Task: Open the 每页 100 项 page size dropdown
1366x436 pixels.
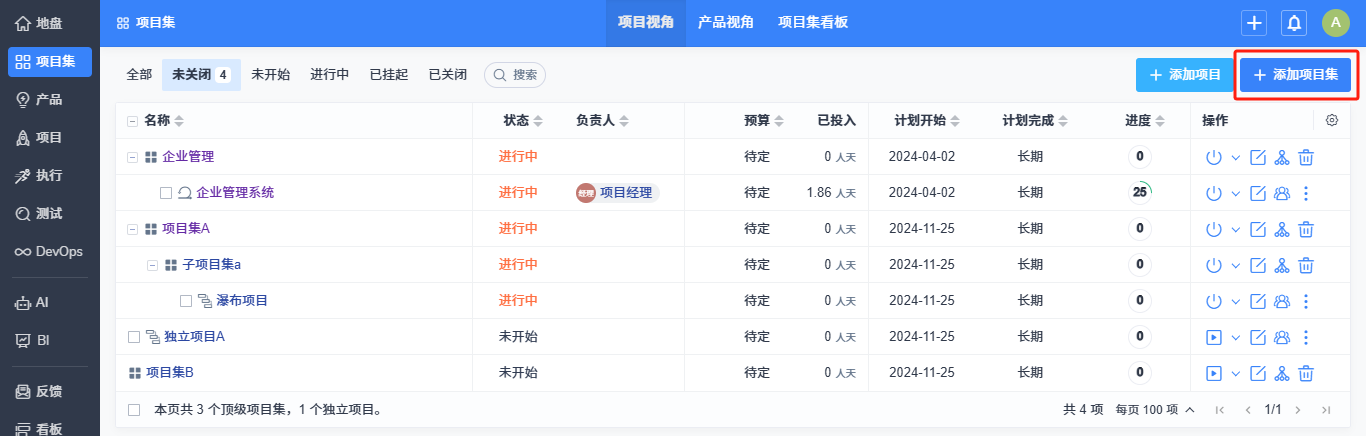Action: click(1155, 409)
